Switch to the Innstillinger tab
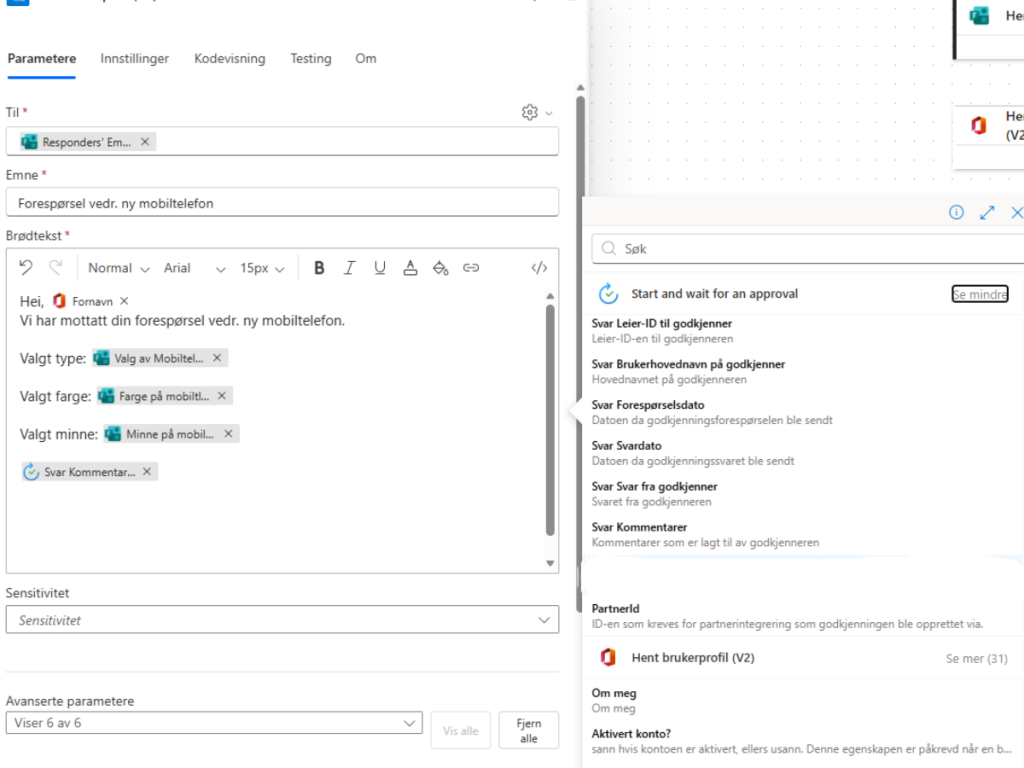Viewport: 1024px width, 768px height. click(135, 59)
